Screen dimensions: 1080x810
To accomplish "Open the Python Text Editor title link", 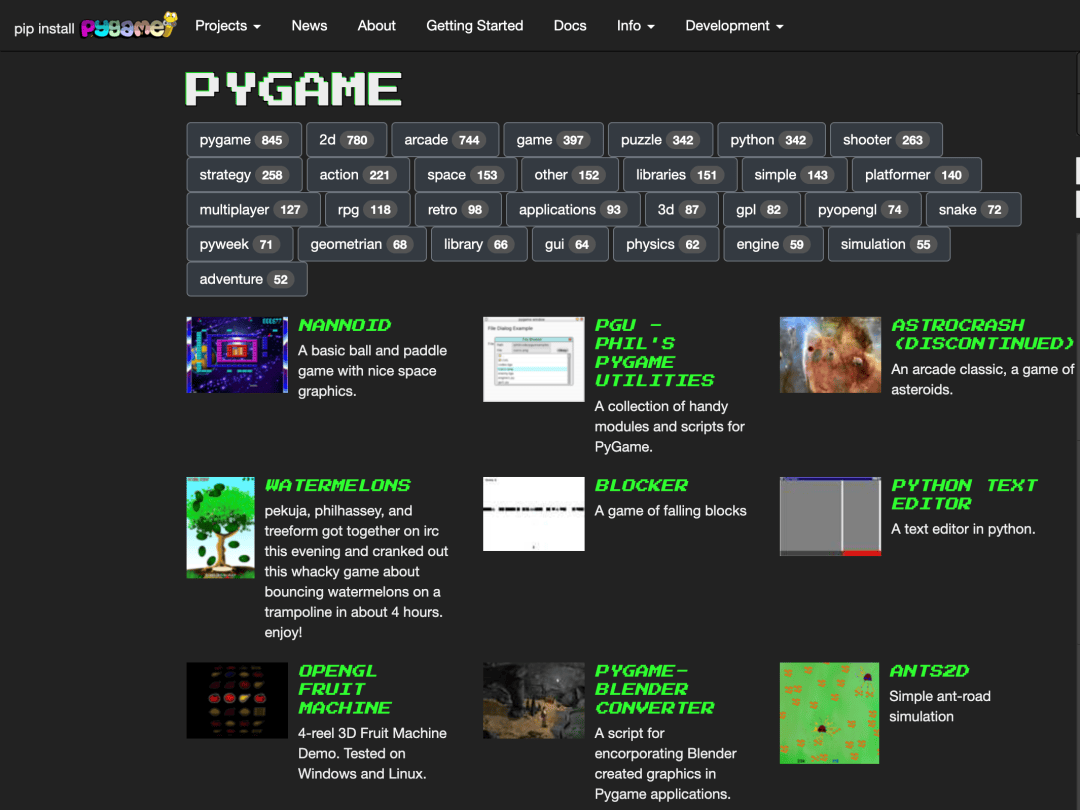I will [x=964, y=495].
